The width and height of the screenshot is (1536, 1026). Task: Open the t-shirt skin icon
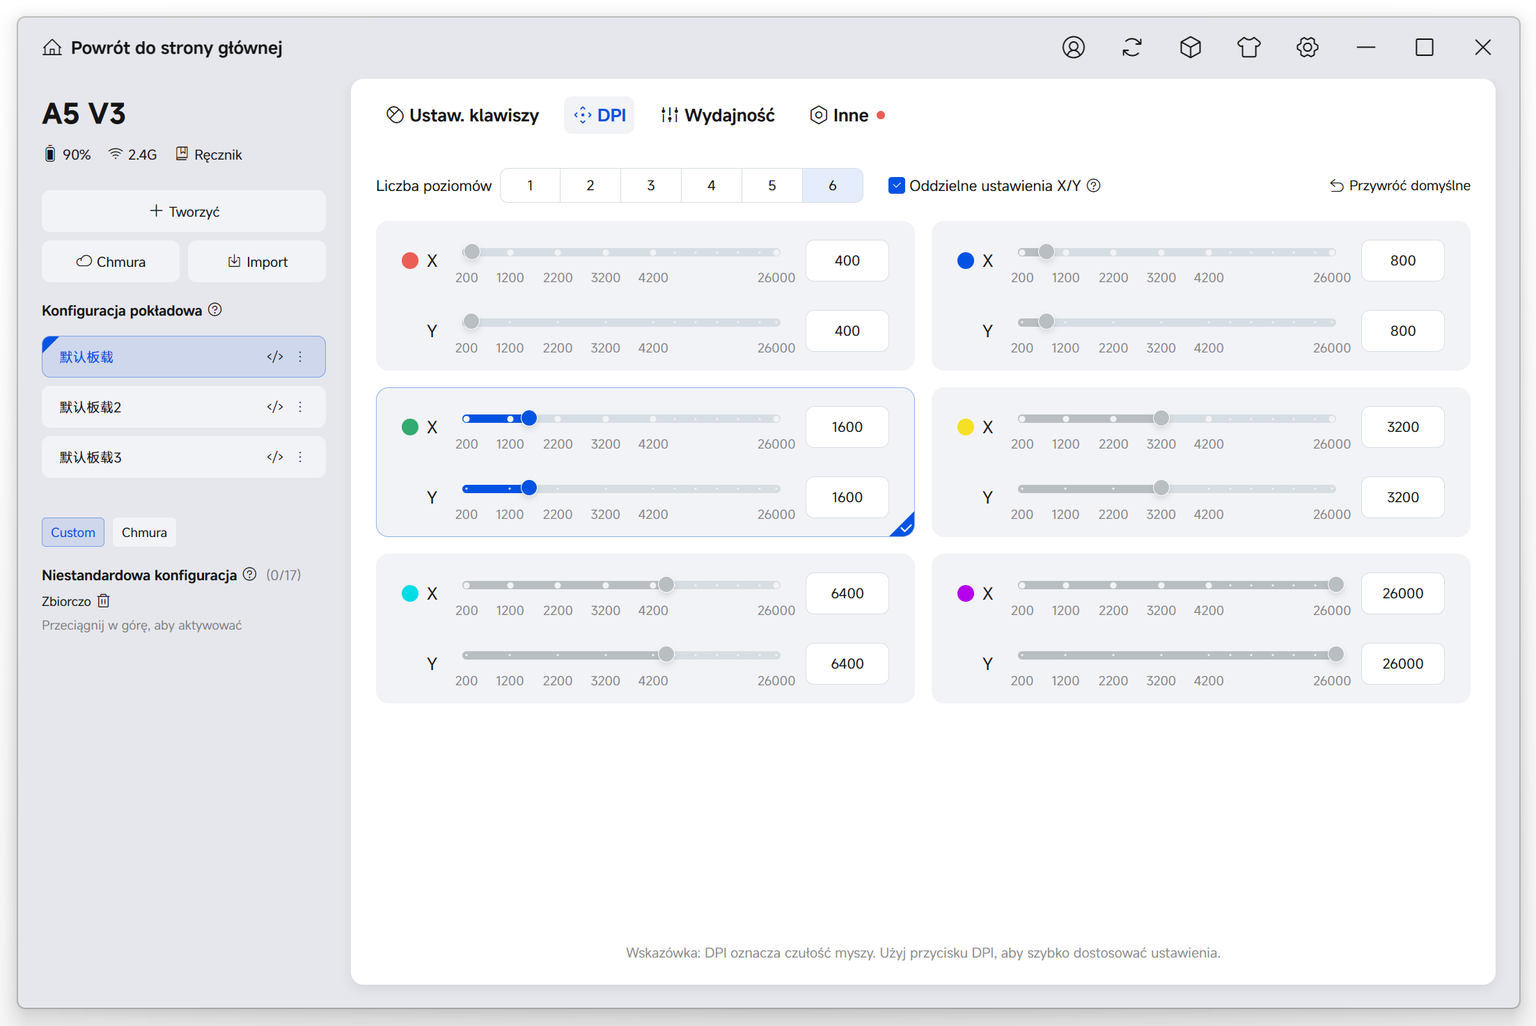1249,47
